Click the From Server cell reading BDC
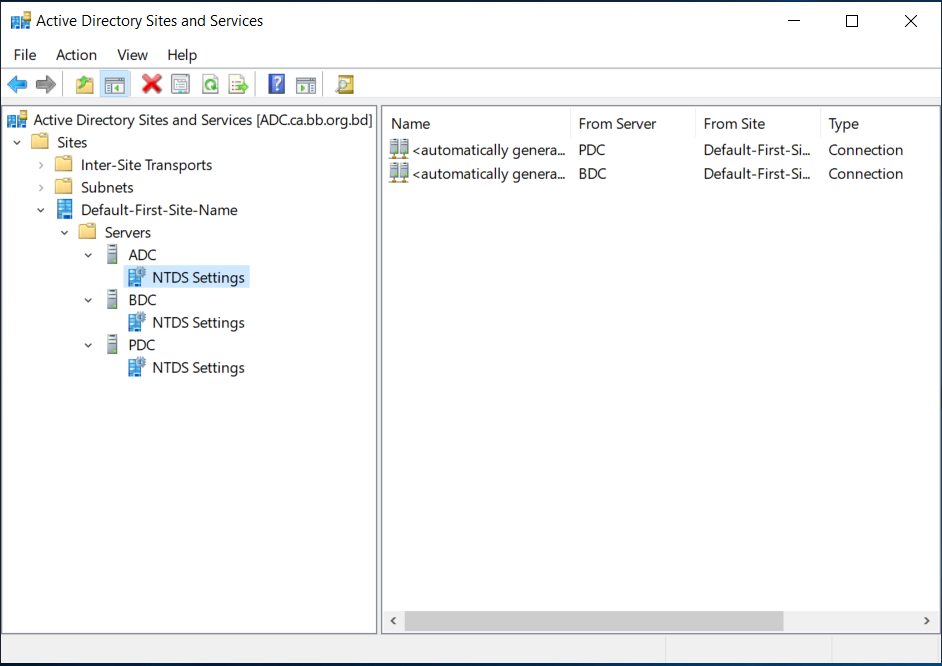The image size is (942, 666). [x=592, y=174]
